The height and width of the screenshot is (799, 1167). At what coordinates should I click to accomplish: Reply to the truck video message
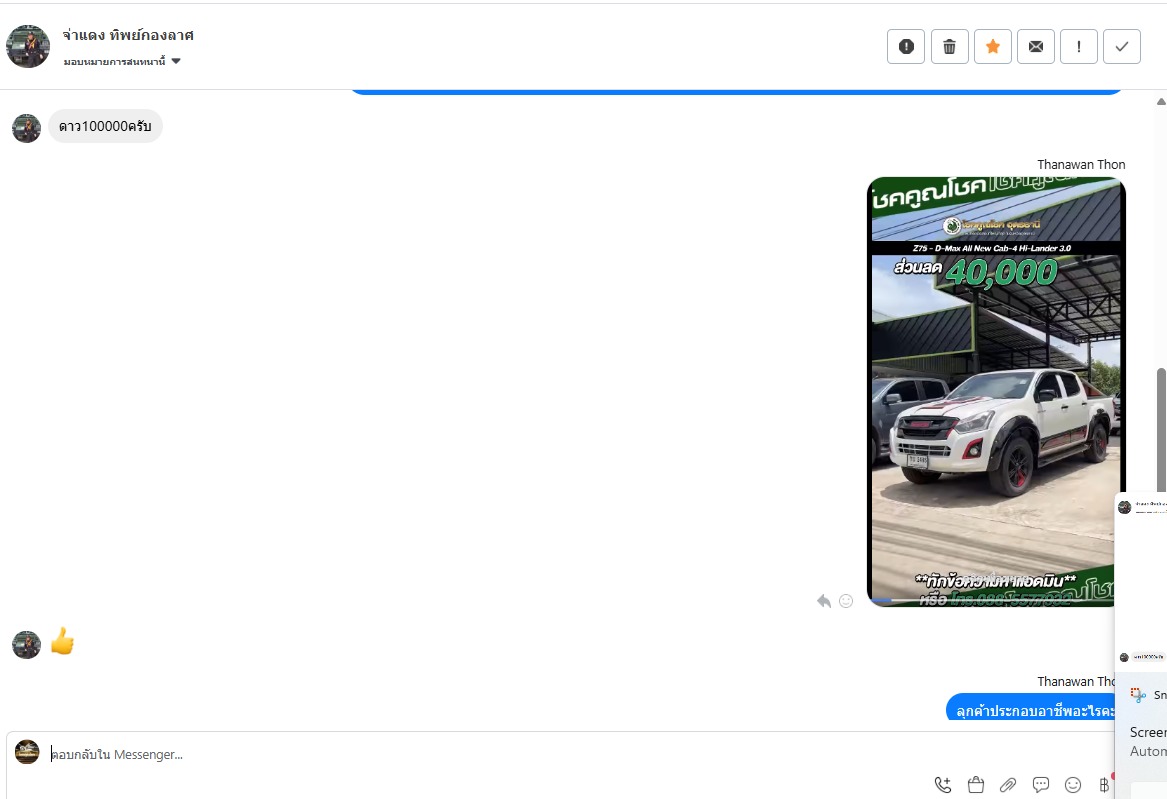coord(824,601)
